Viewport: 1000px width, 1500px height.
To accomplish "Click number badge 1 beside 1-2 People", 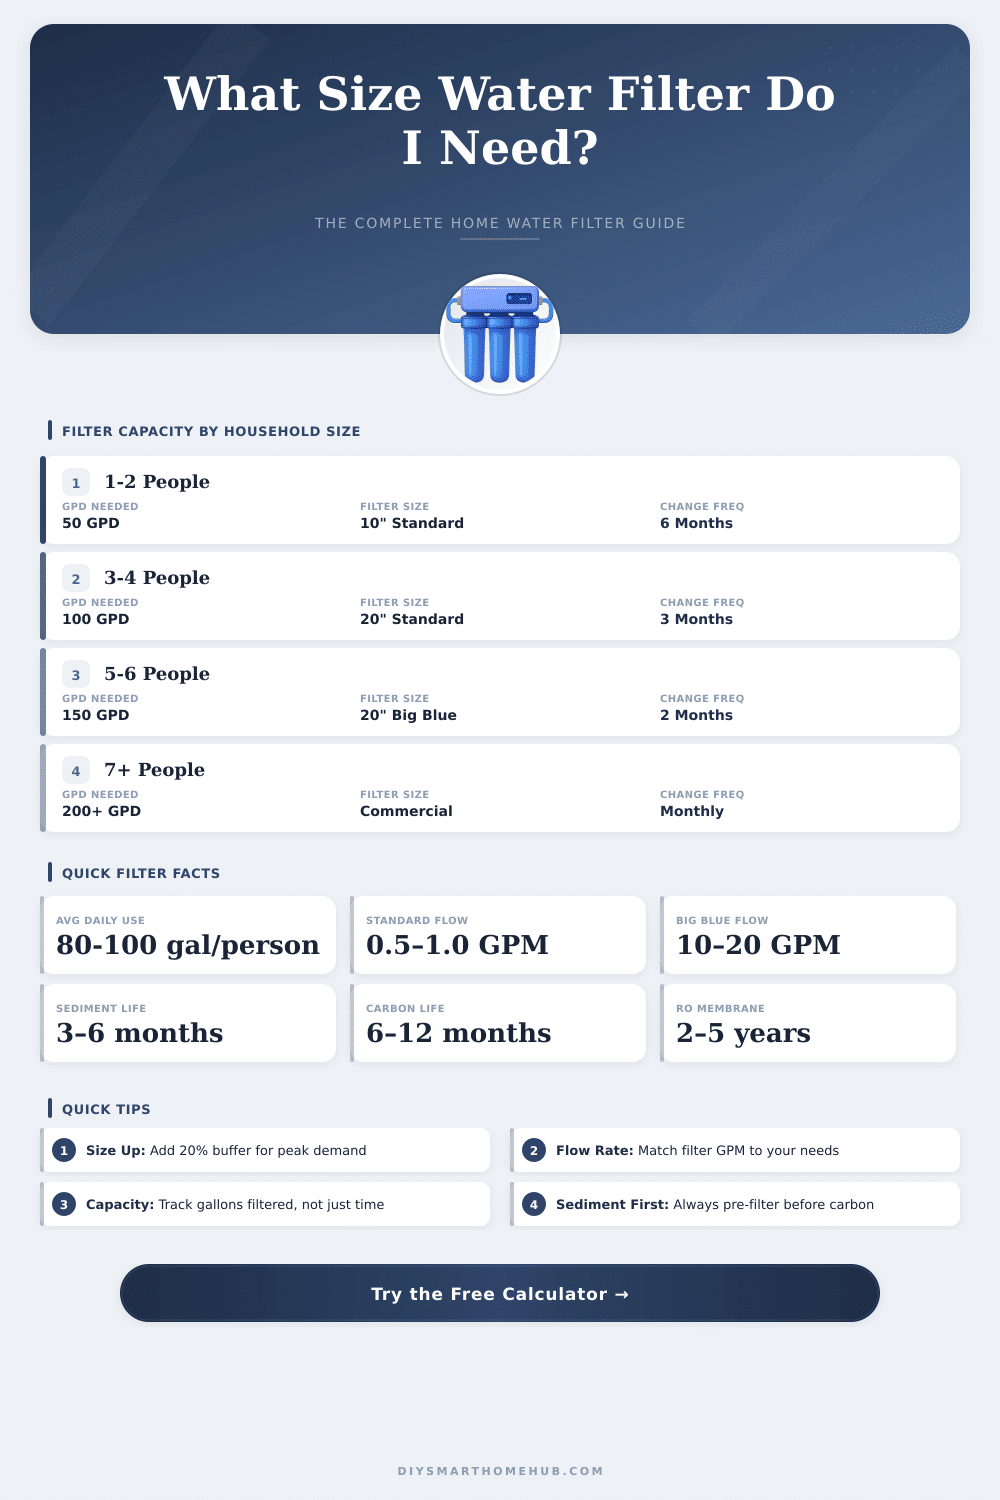I will pos(76,482).
